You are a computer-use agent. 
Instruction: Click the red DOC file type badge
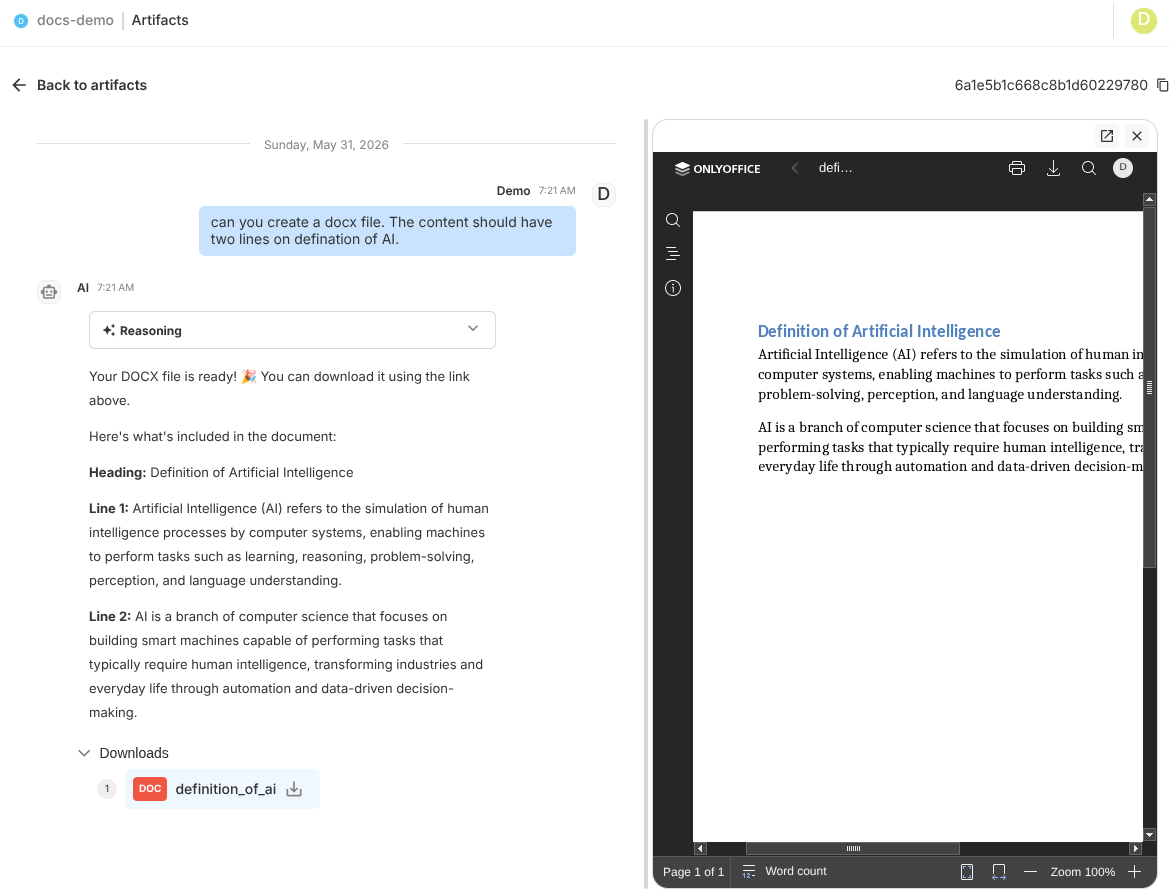150,789
